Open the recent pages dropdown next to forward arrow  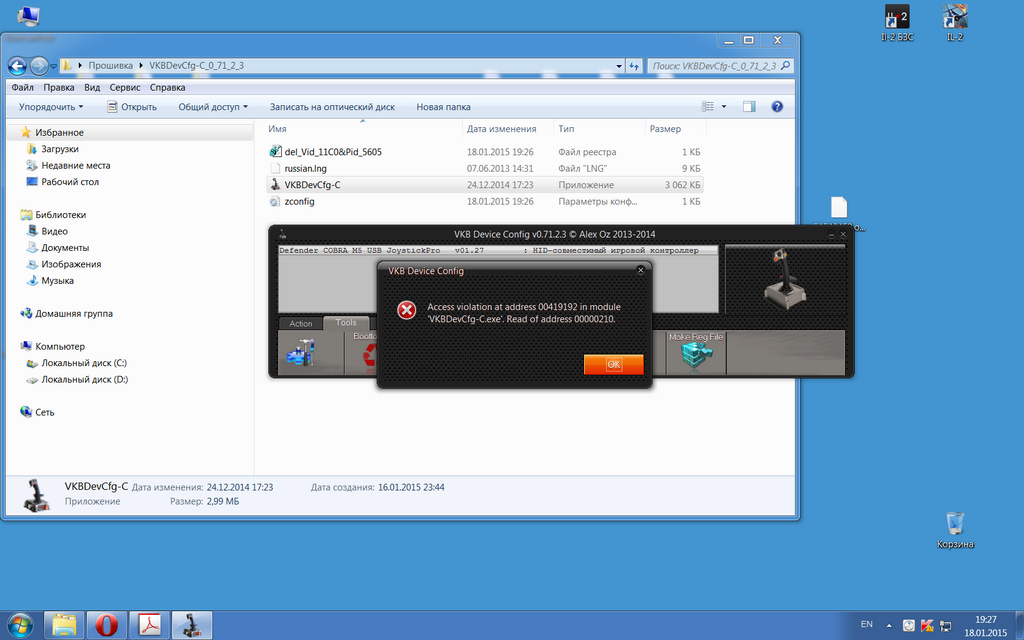(x=54, y=66)
